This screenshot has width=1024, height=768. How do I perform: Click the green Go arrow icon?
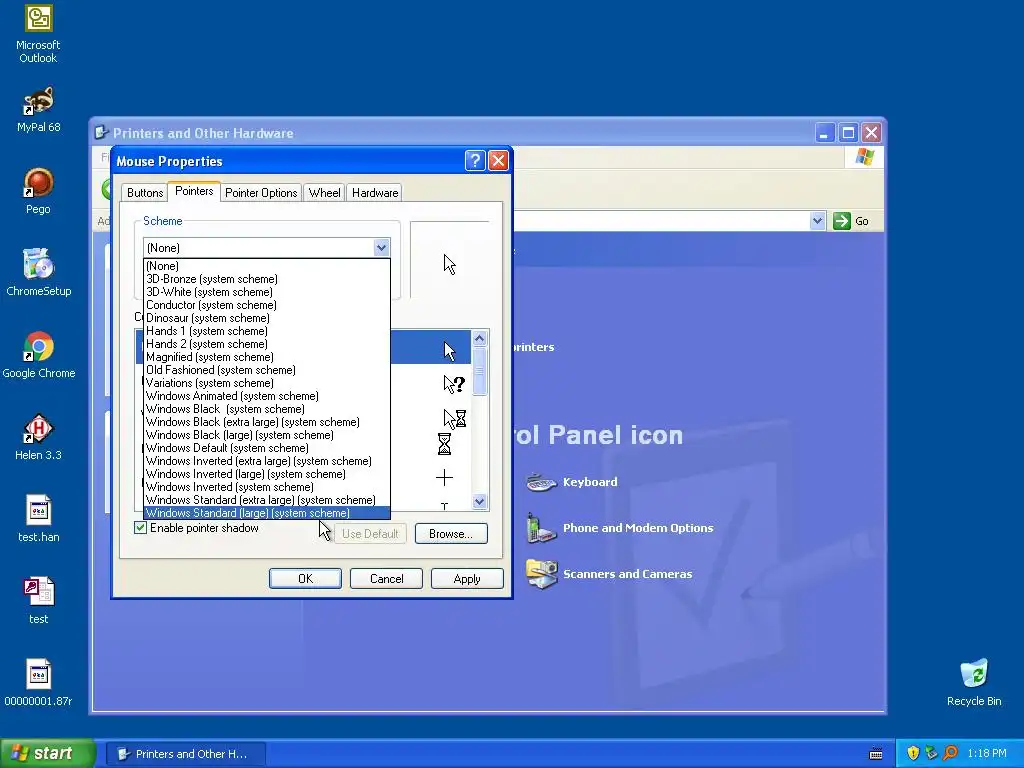[842, 221]
